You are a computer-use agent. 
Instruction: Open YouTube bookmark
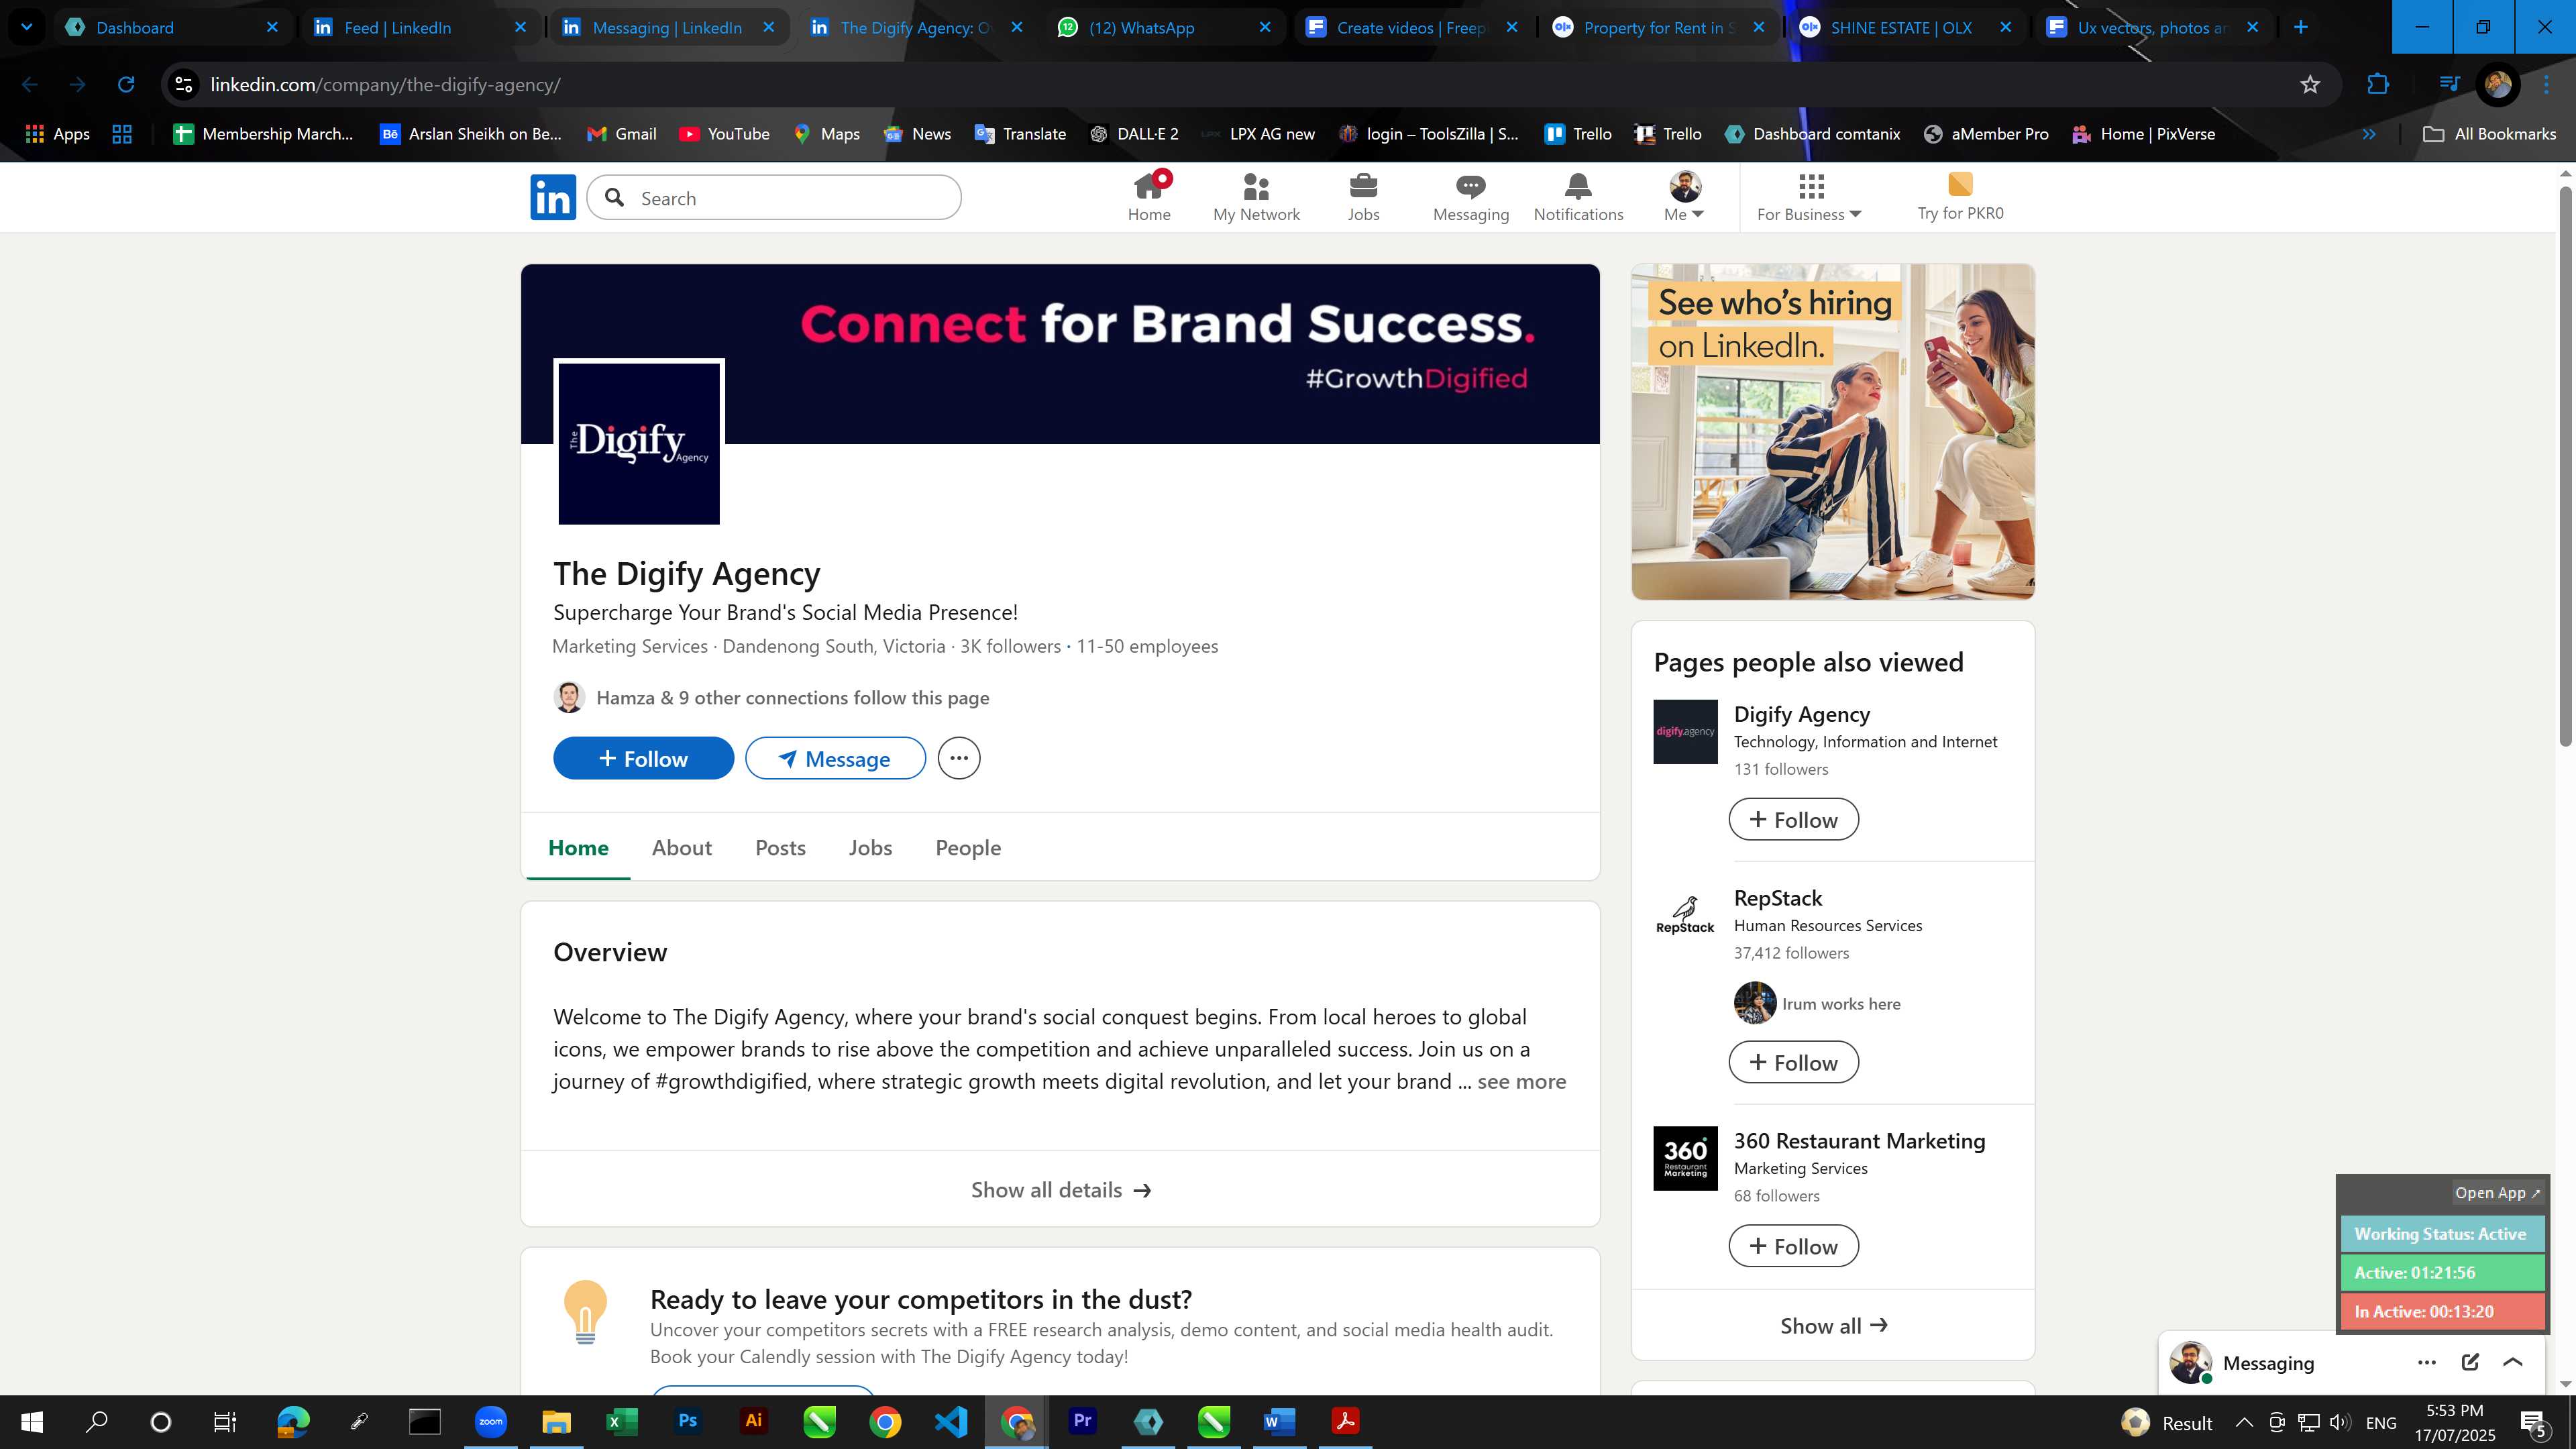[x=724, y=134]
